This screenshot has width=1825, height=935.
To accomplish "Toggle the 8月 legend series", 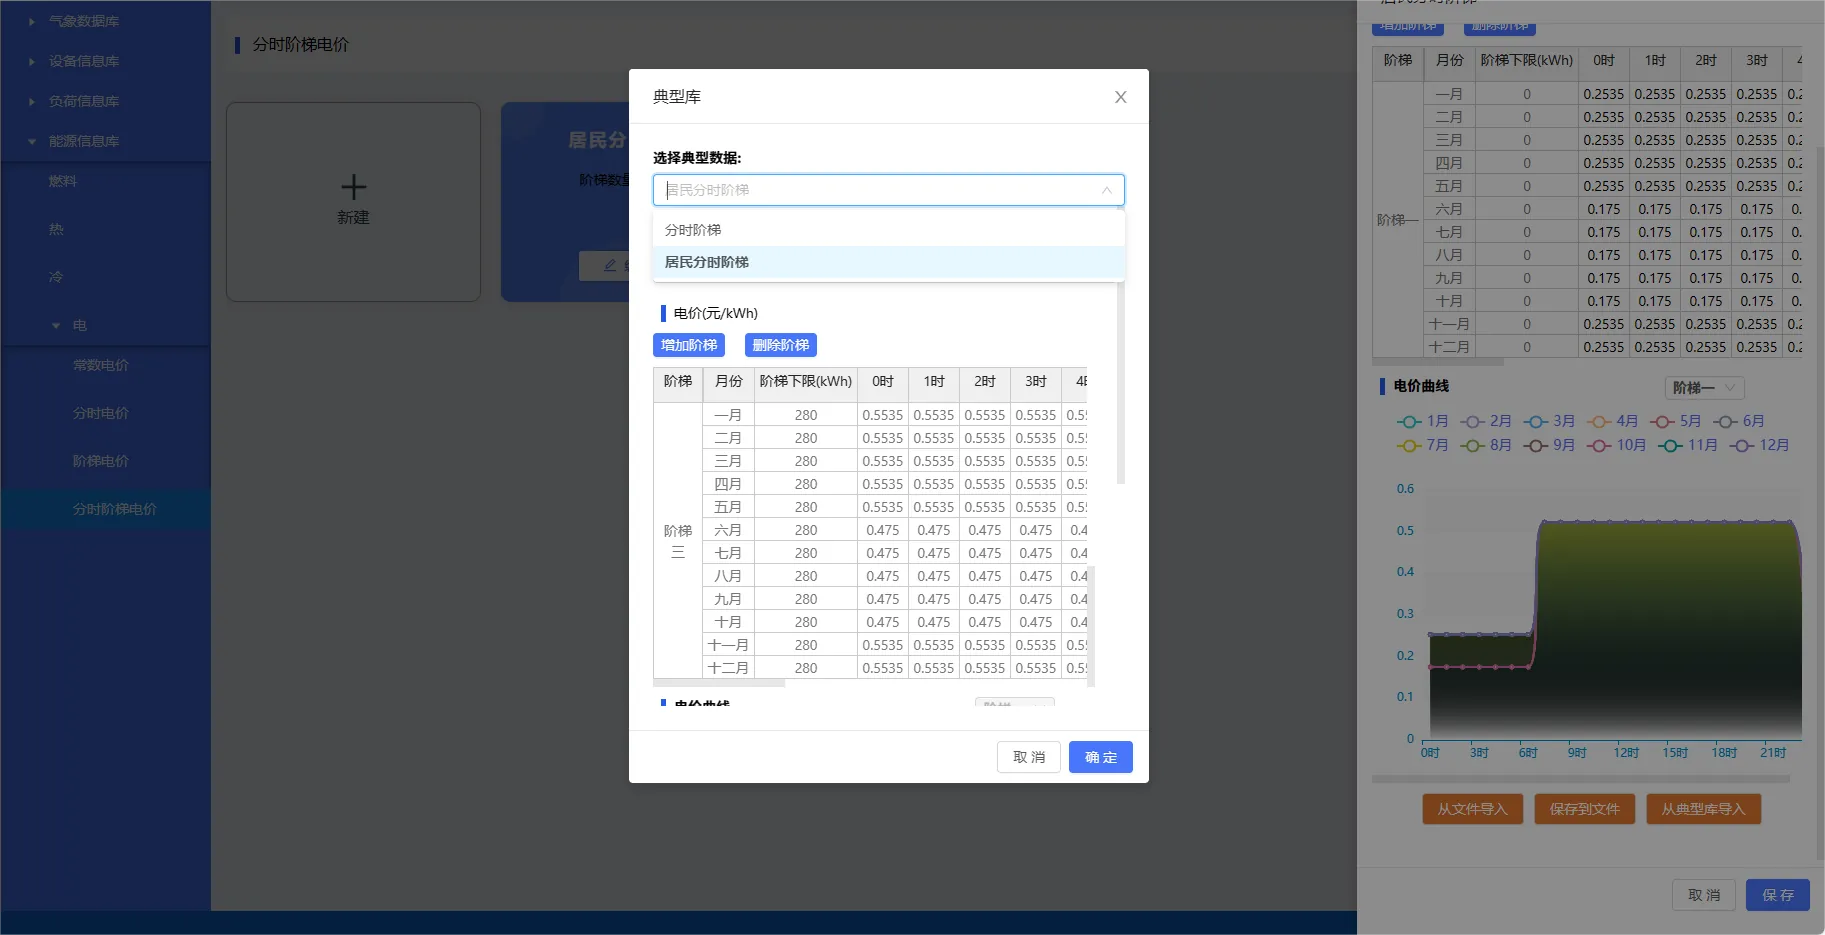I will point(1485,445).
